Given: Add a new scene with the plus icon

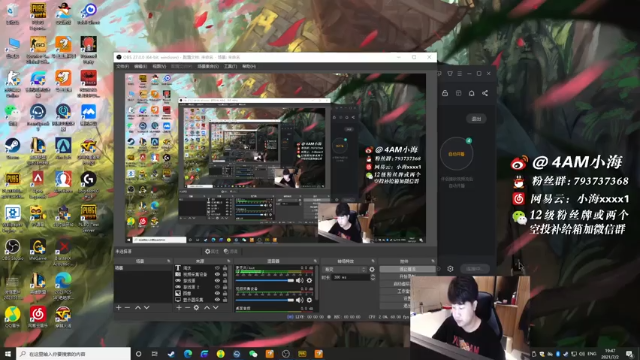Looking at the screenshot, I should 119,307.
